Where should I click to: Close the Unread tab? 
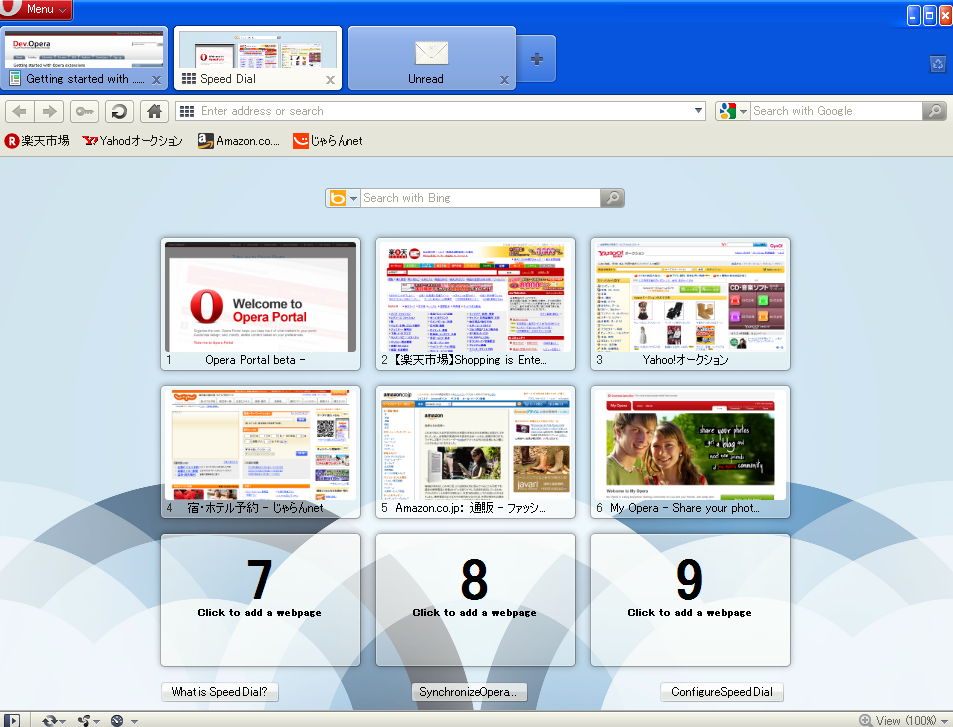(504, 80)
